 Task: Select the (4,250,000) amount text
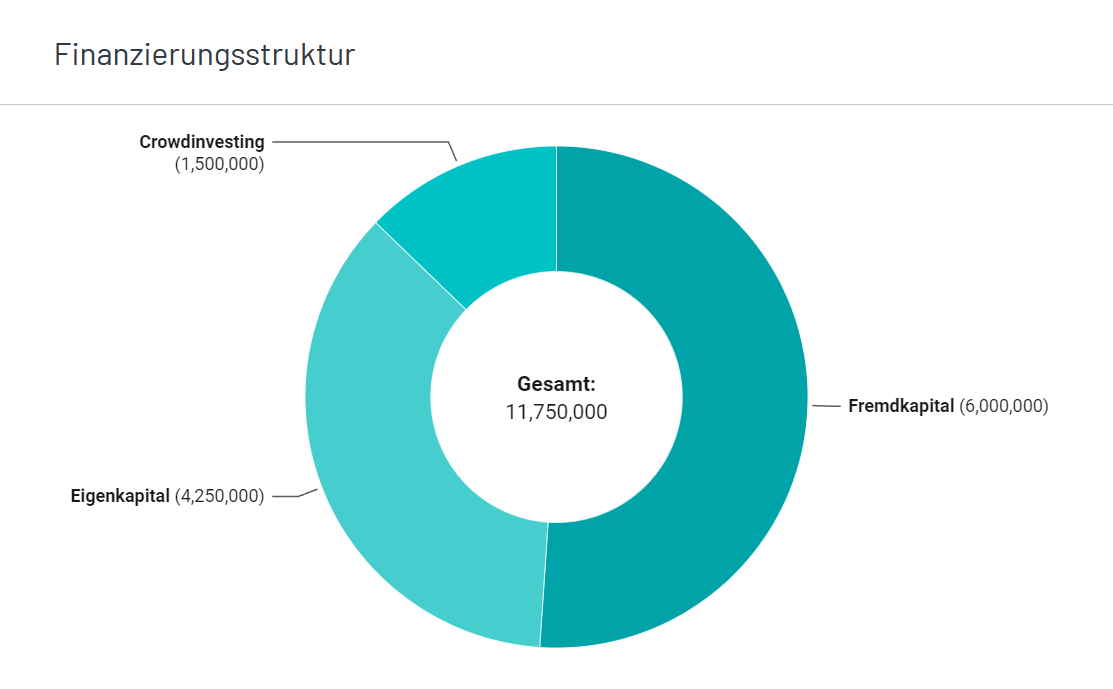tap(220, 495)
